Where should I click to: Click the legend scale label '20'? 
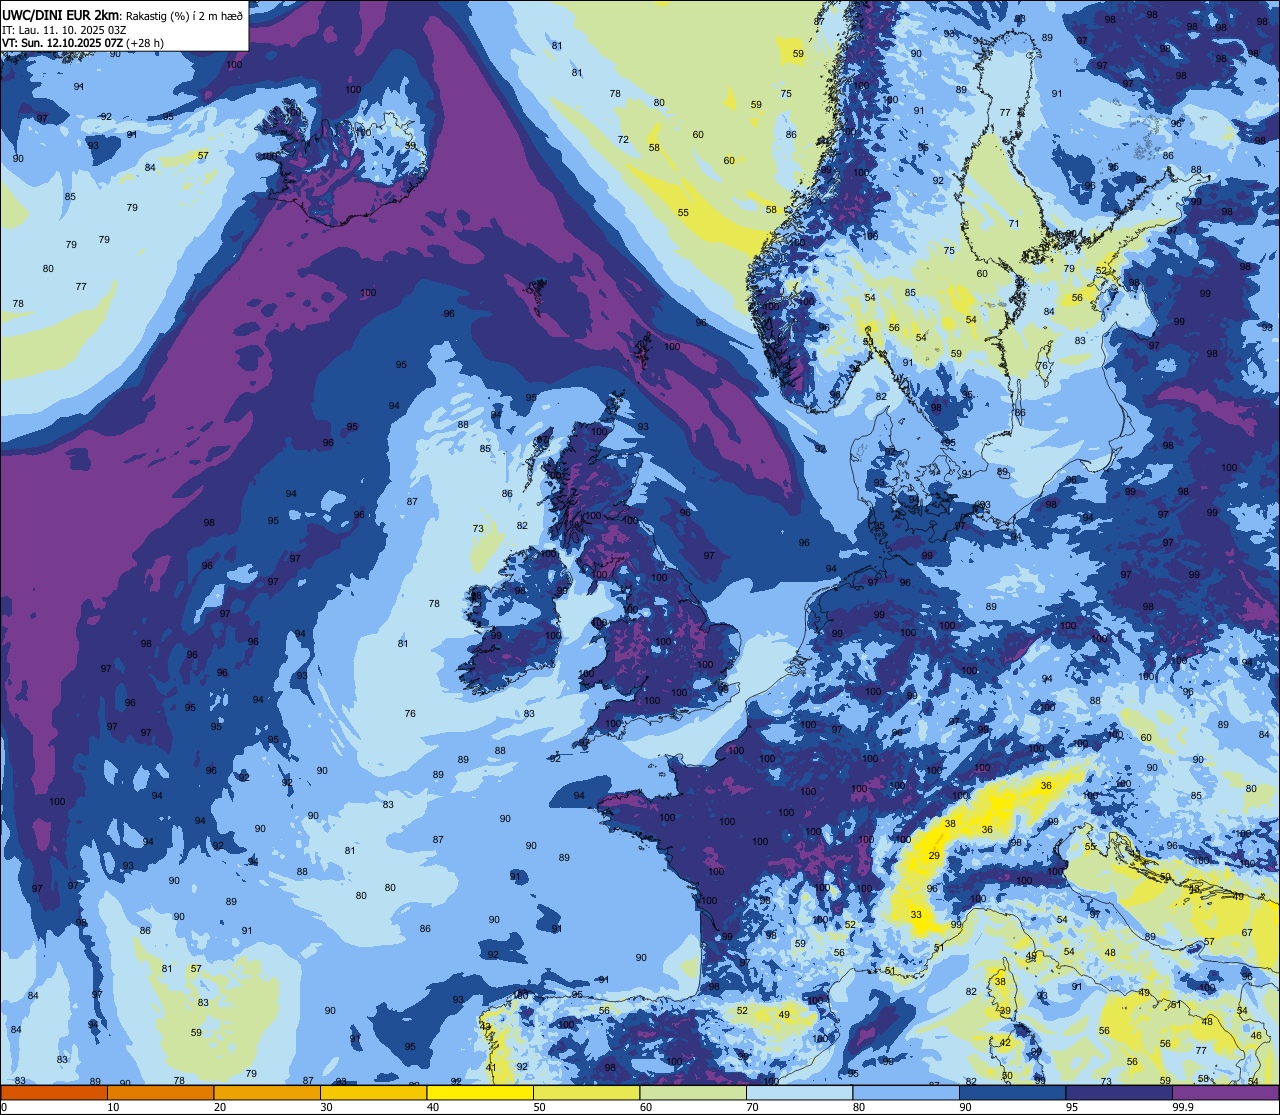(x=220, y=1107)
